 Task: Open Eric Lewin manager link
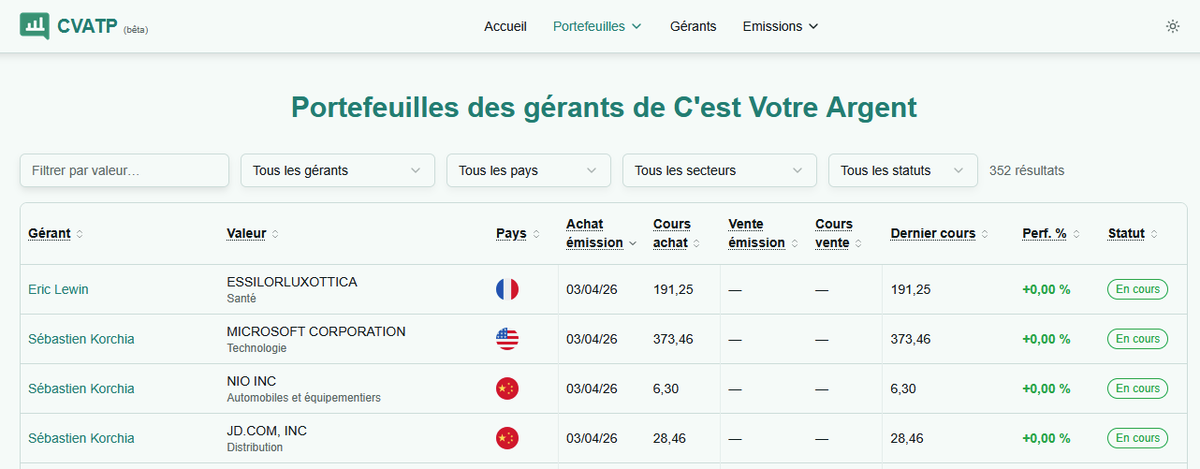click(x=58, y=290)
